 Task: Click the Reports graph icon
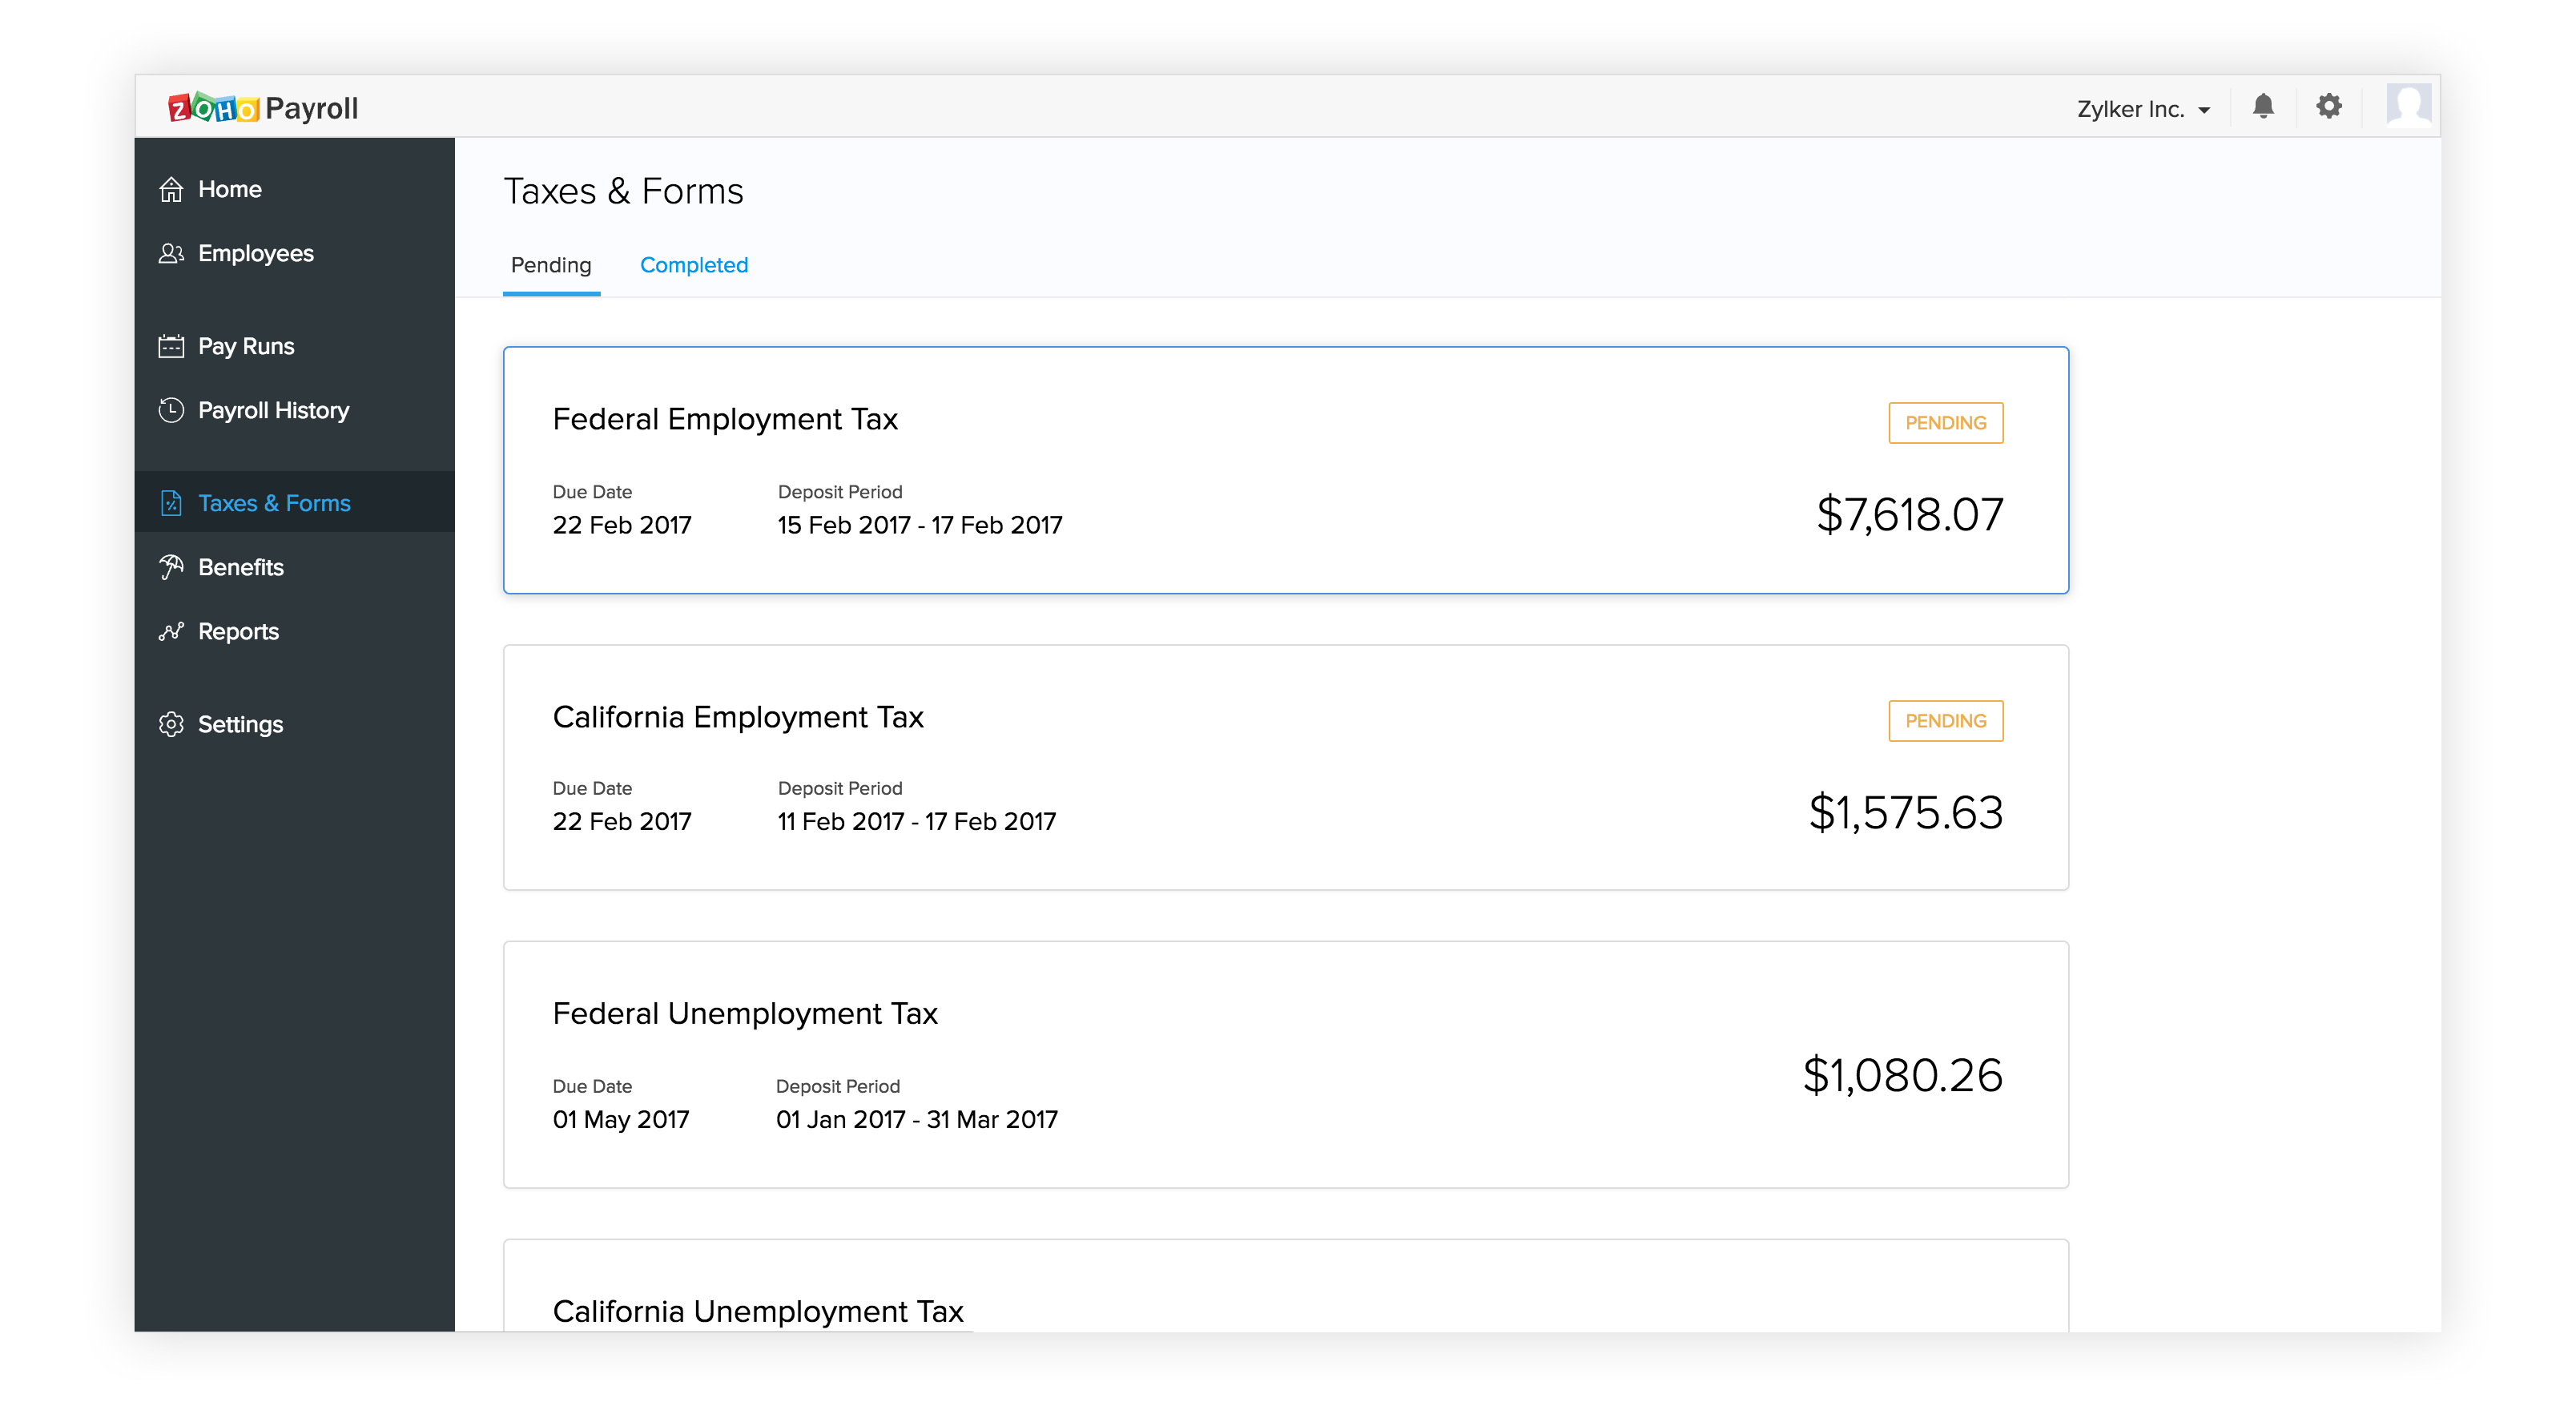[x=171, y=632]
